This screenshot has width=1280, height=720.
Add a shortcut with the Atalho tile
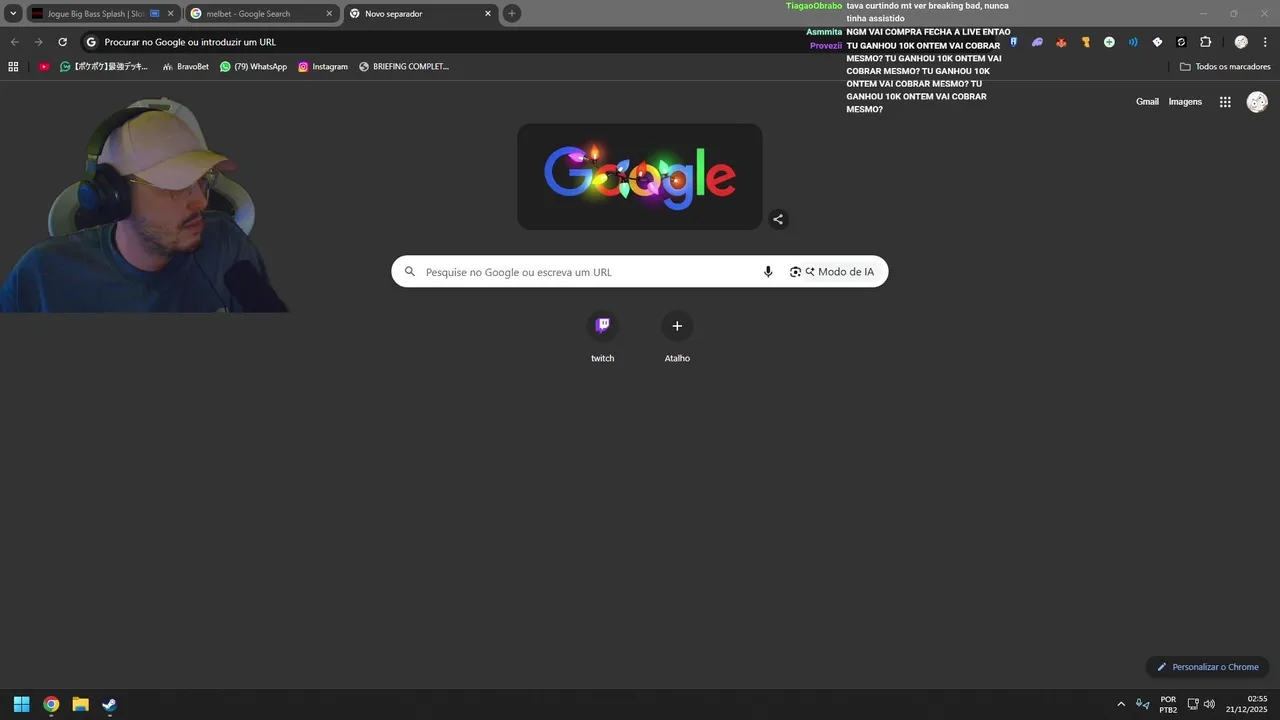[677, 338]
